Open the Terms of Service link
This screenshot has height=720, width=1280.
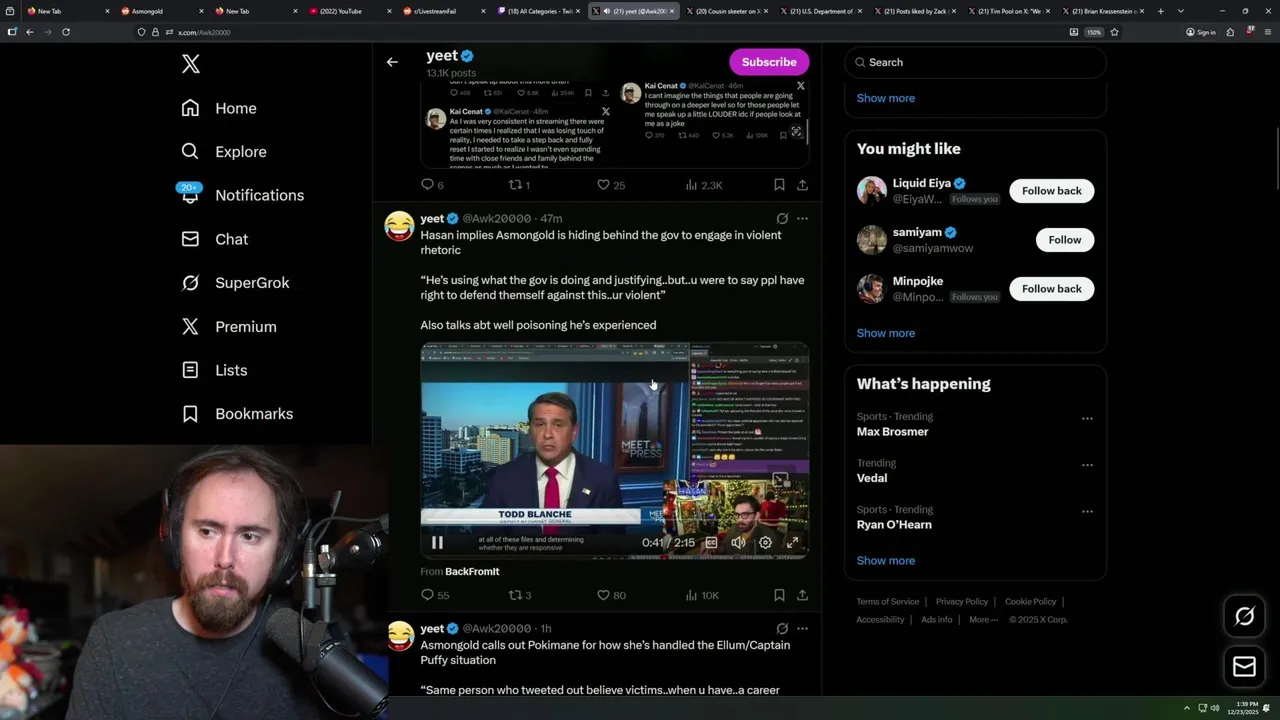click(887, 602)
